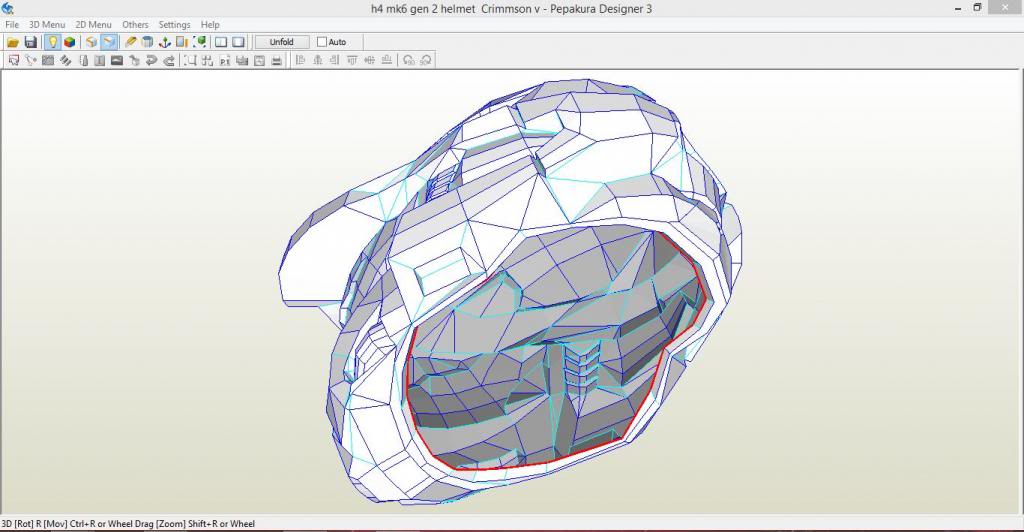Screen dimensions: 1024x532
Task: Select the text input tool
Action: 99,60
